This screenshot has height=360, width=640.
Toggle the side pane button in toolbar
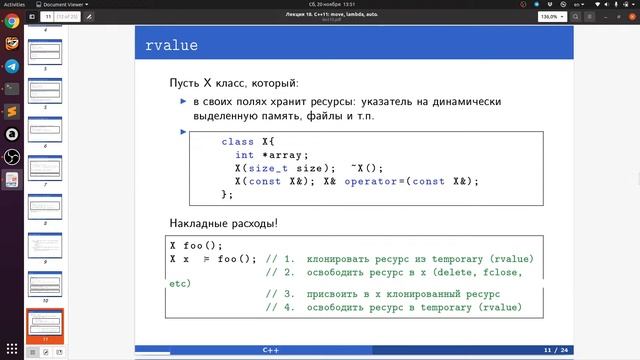[x=32, y=17]
